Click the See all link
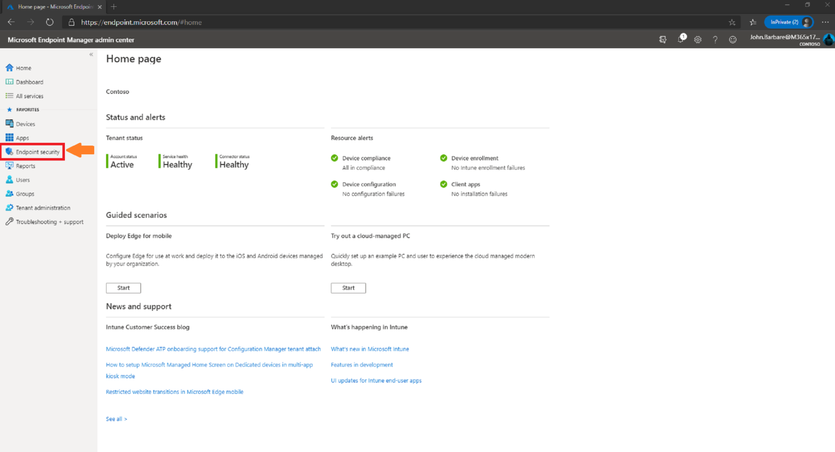This screenshot has height=452, width=835. pos(116,420)
